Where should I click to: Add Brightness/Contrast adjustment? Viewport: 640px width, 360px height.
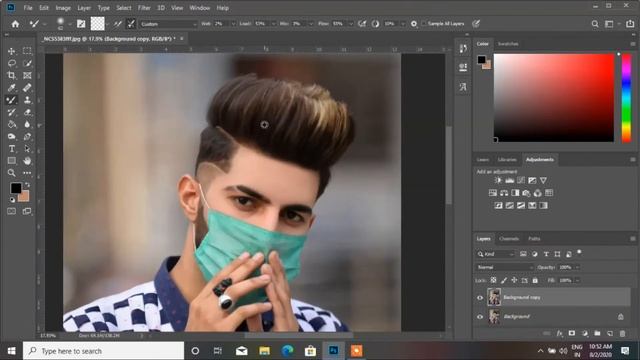click(498, 180)
